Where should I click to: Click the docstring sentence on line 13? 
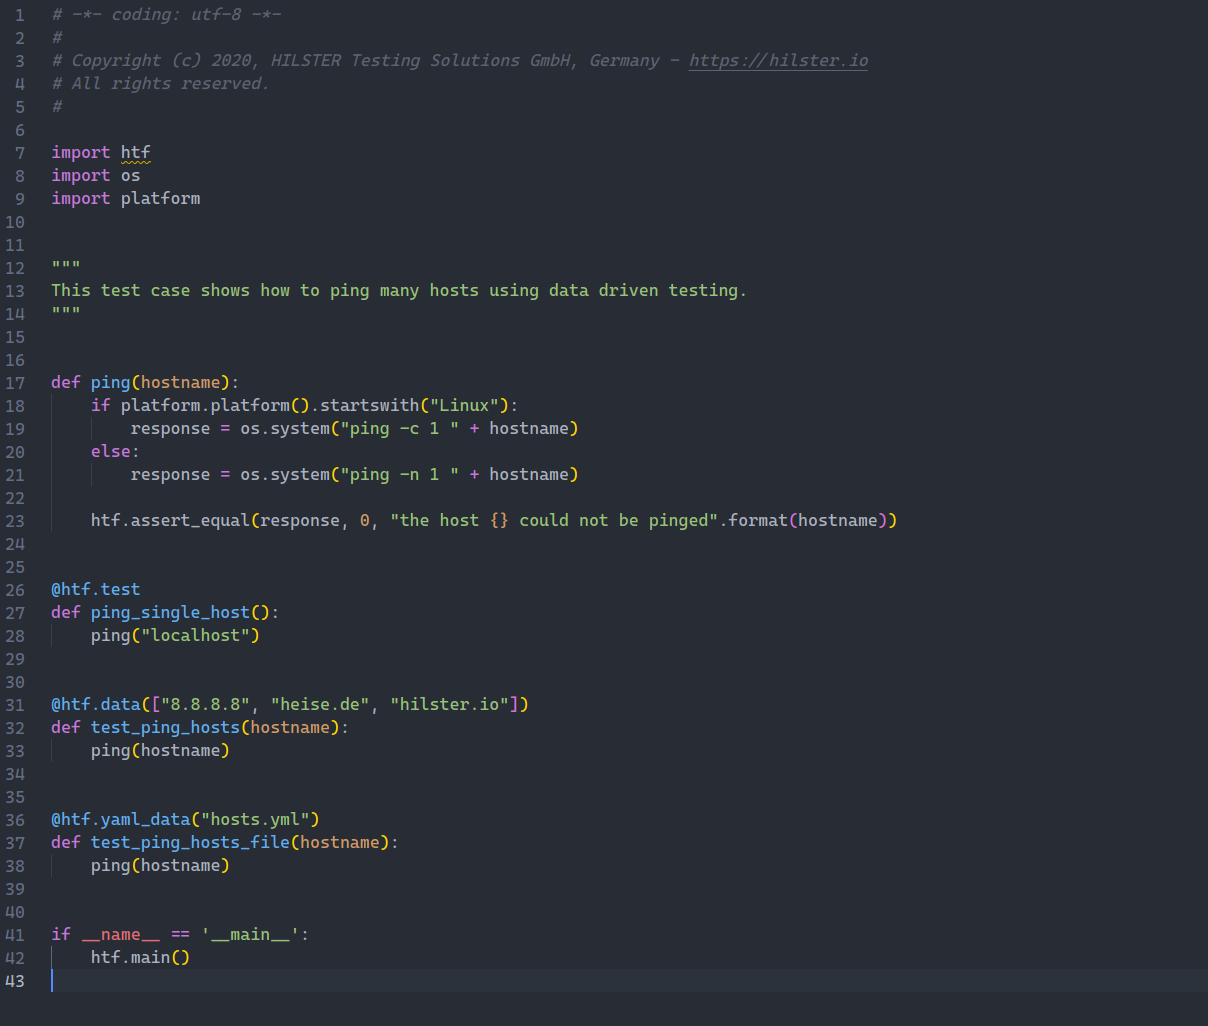pos(395,290)
